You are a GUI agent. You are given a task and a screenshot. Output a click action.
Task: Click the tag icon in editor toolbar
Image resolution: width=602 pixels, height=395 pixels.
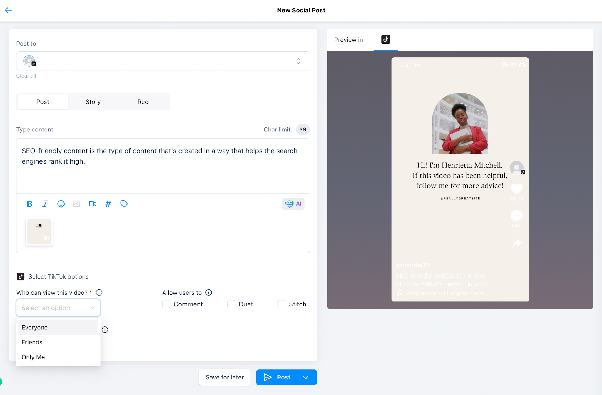click(124, 204)
